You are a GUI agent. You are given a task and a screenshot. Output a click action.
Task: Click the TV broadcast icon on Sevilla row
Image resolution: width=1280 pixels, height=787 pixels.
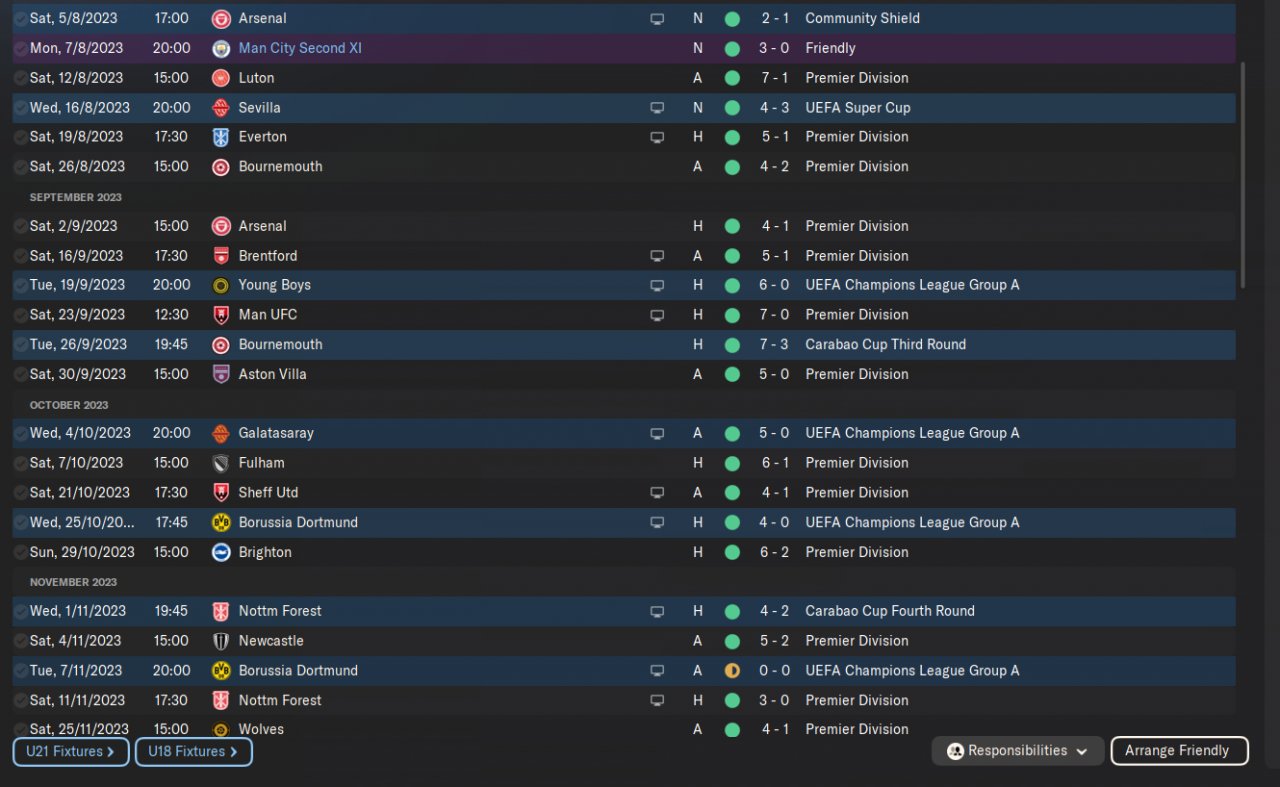click(657, 108)
